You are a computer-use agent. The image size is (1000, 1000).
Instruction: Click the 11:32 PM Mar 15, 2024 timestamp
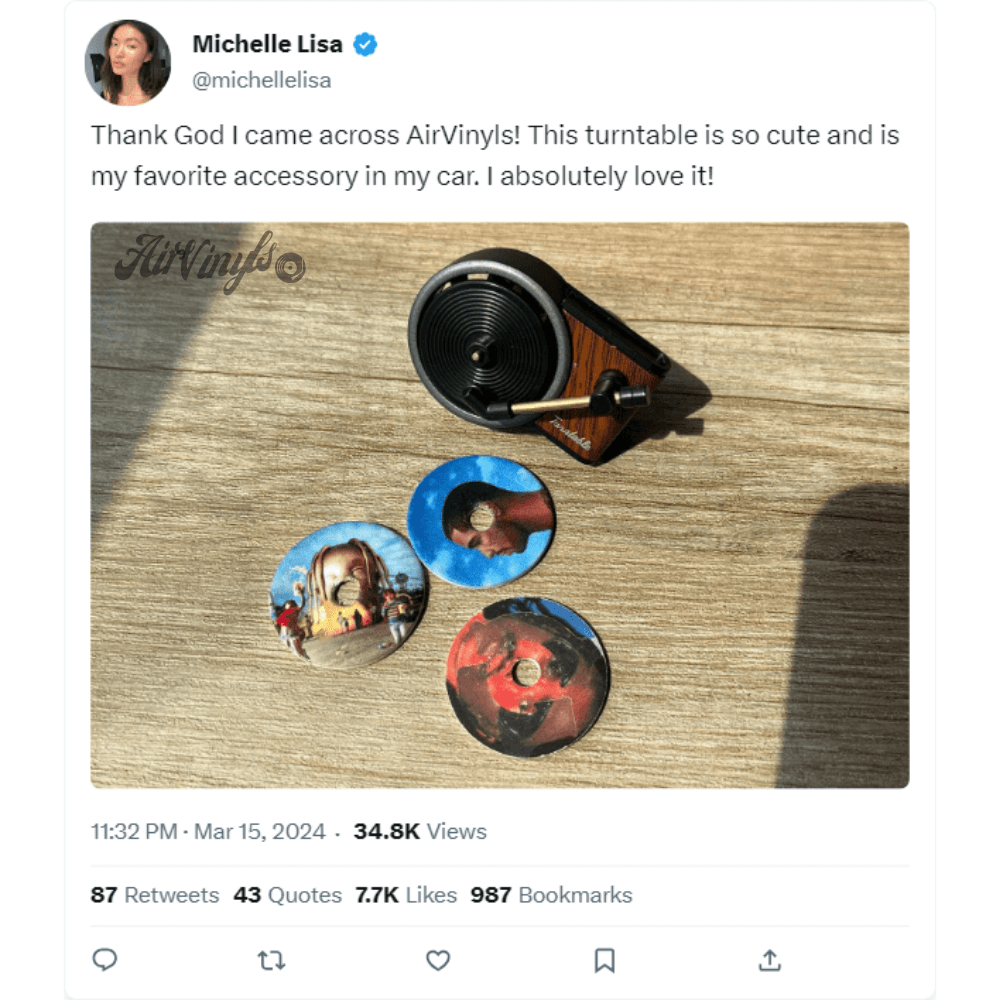[x=208, y=832]
